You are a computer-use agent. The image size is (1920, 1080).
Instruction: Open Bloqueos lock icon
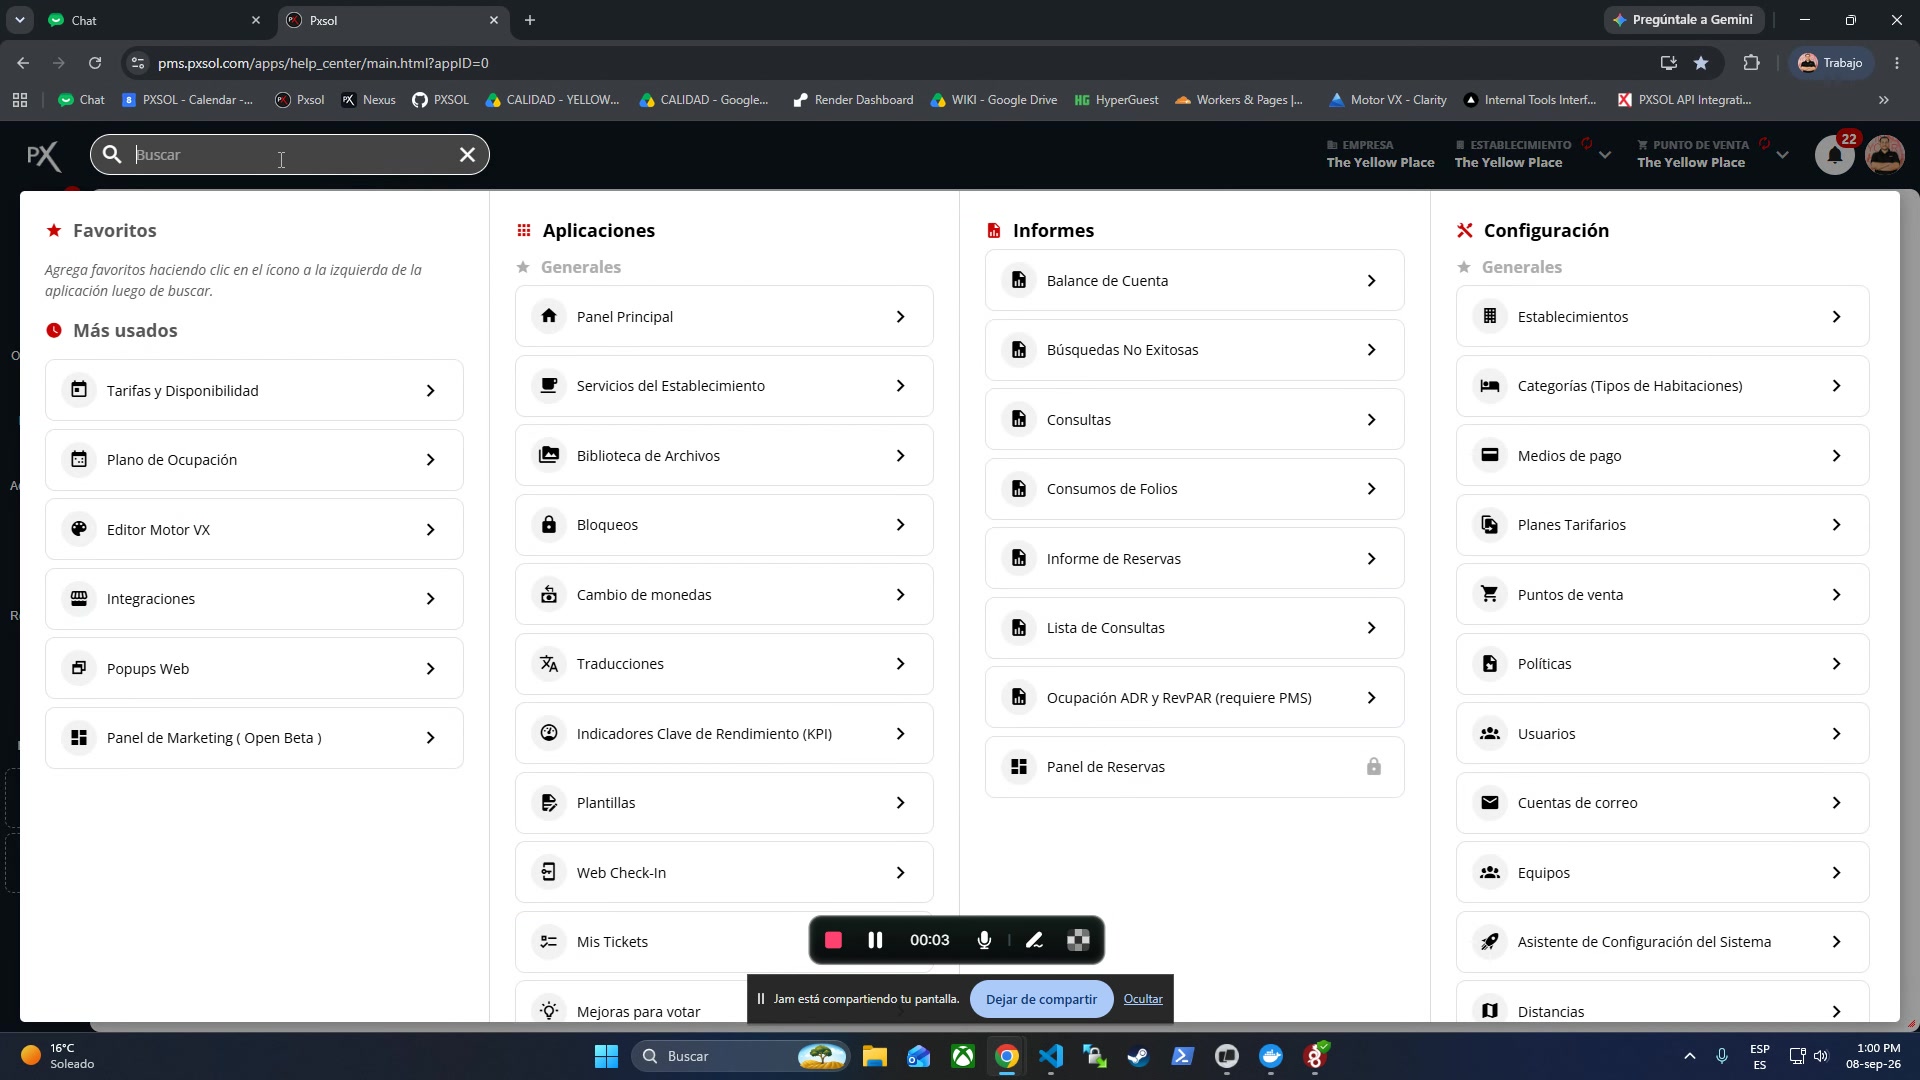(549, 525)
